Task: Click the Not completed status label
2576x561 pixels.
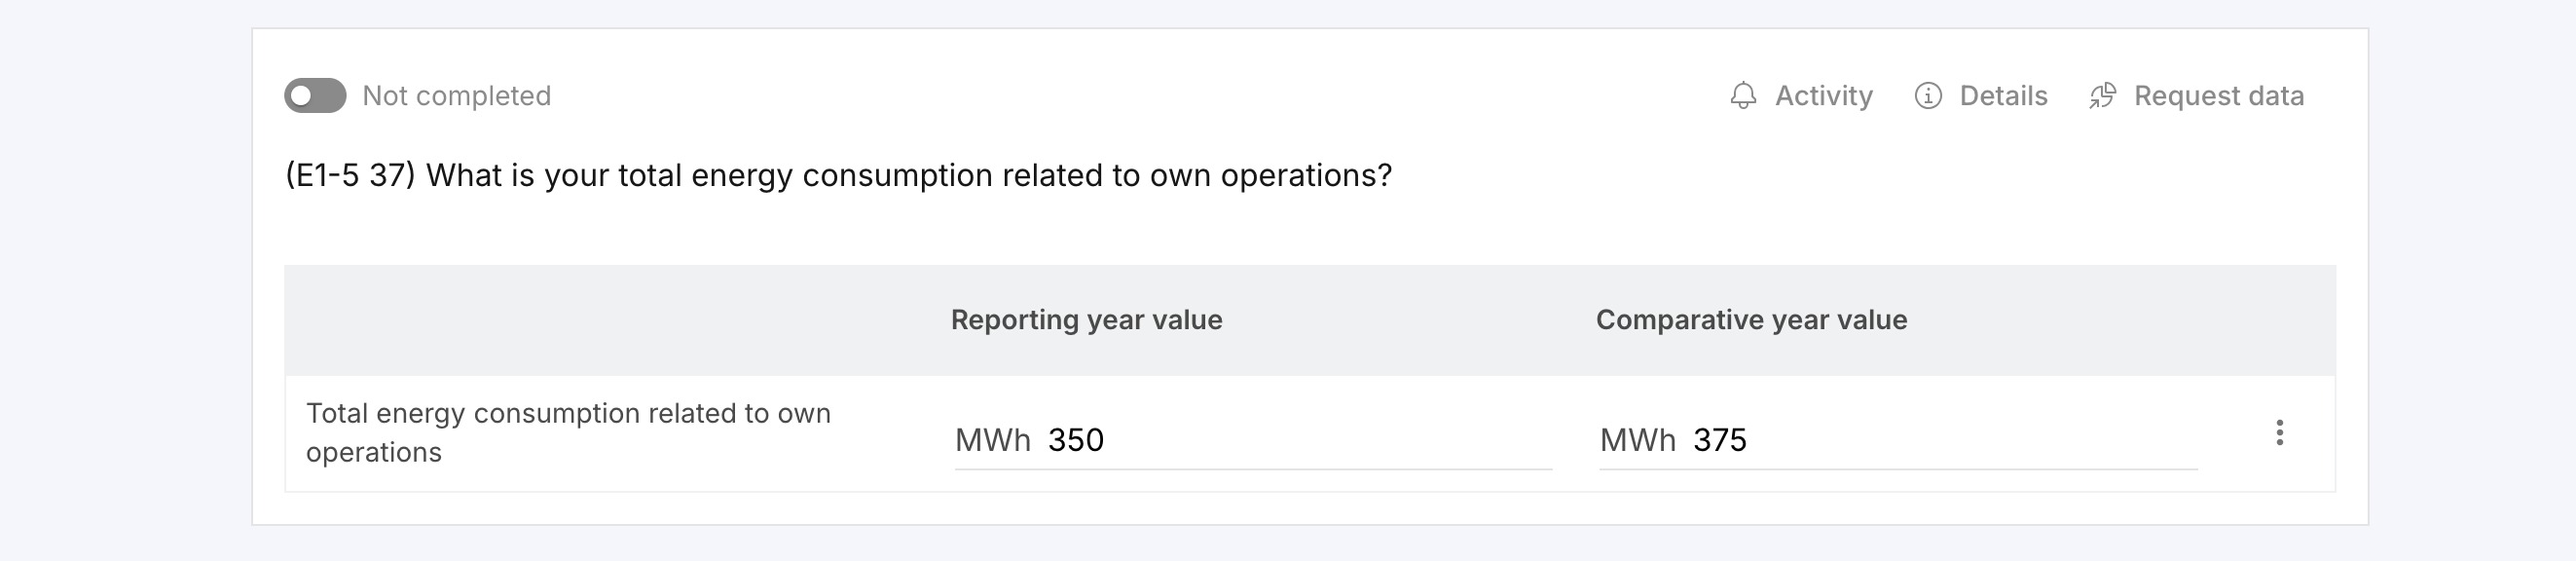Action: [x=456, y=96]
